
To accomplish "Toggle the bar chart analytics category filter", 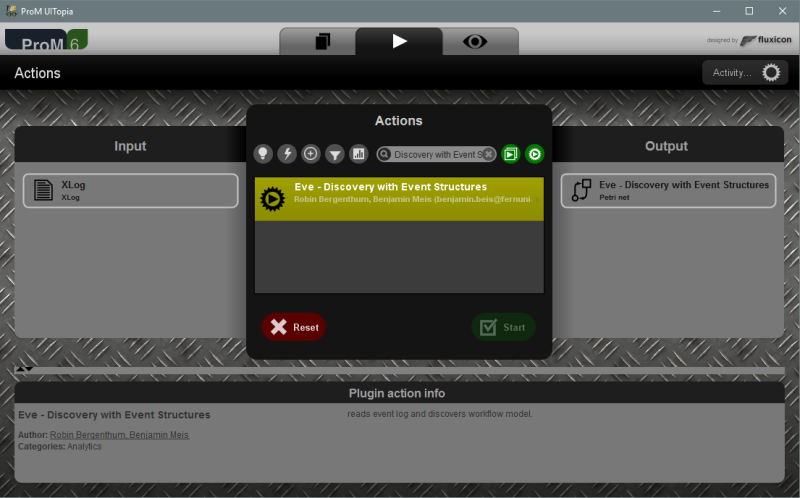I will pos(359,154).
